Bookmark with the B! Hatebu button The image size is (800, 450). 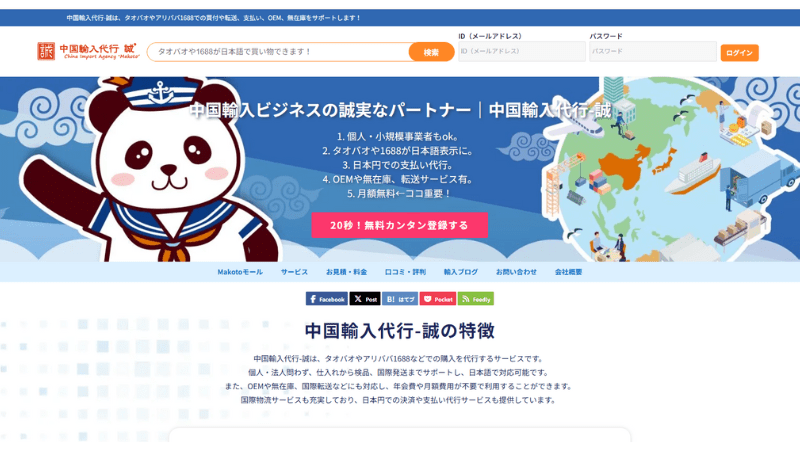400,299
